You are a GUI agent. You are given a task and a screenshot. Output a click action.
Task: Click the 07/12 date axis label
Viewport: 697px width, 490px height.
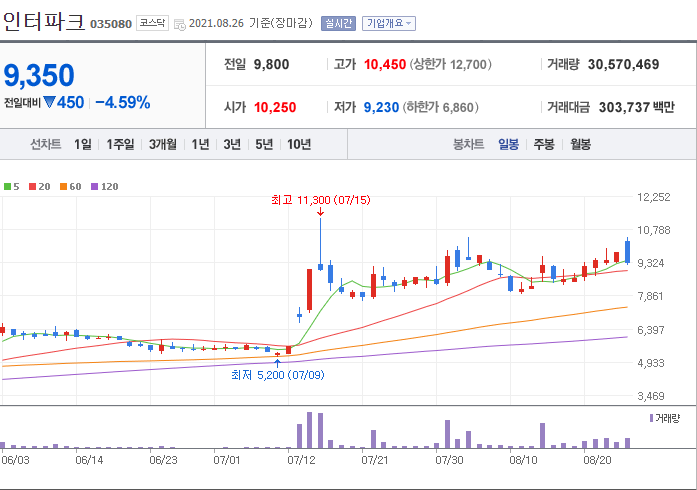(301, 460)
